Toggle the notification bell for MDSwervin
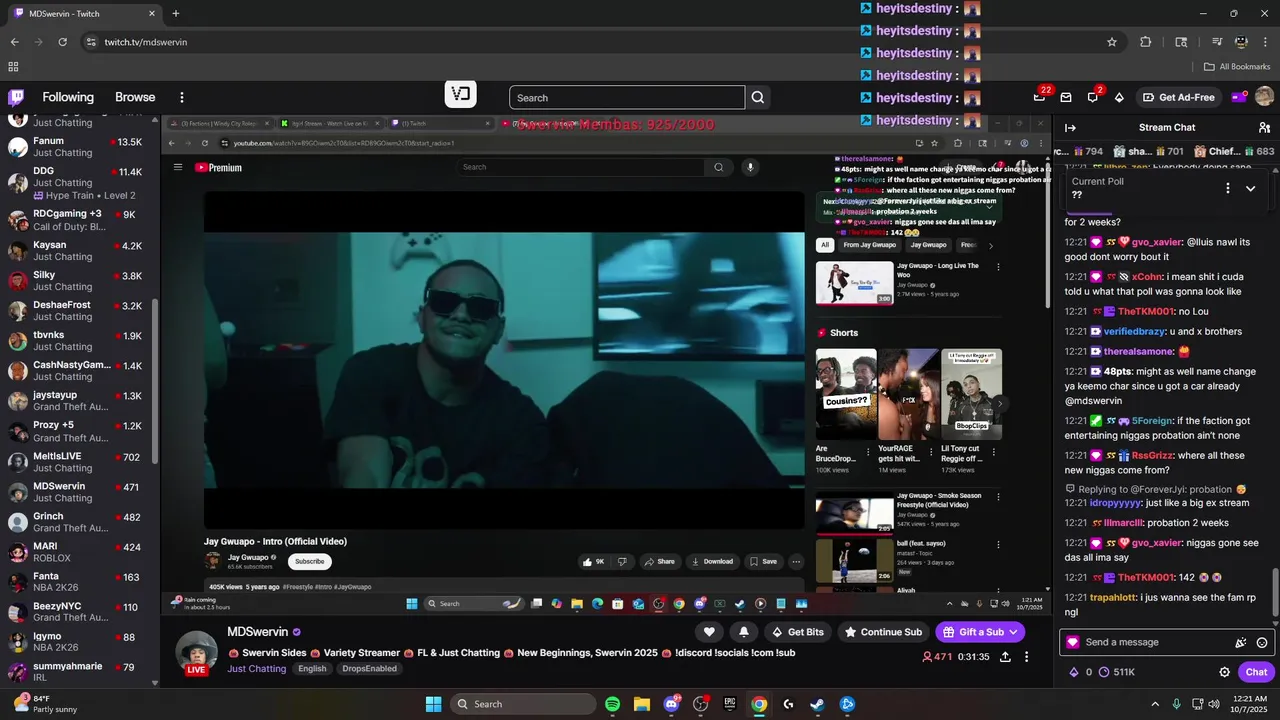 (743, 632)
